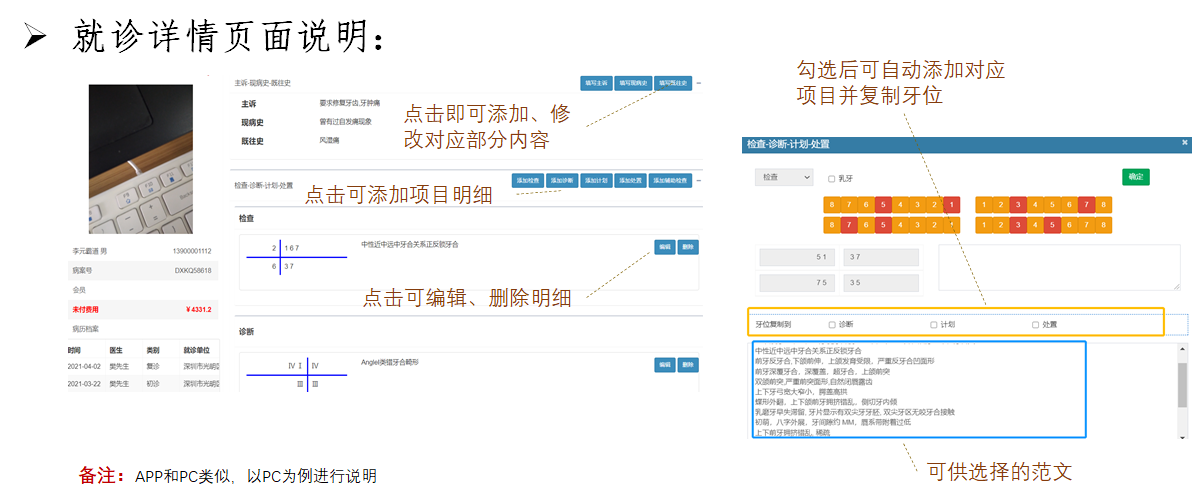Click the 添加检查 button
The image size is (1192, 498).
click(x=528, y=181)
